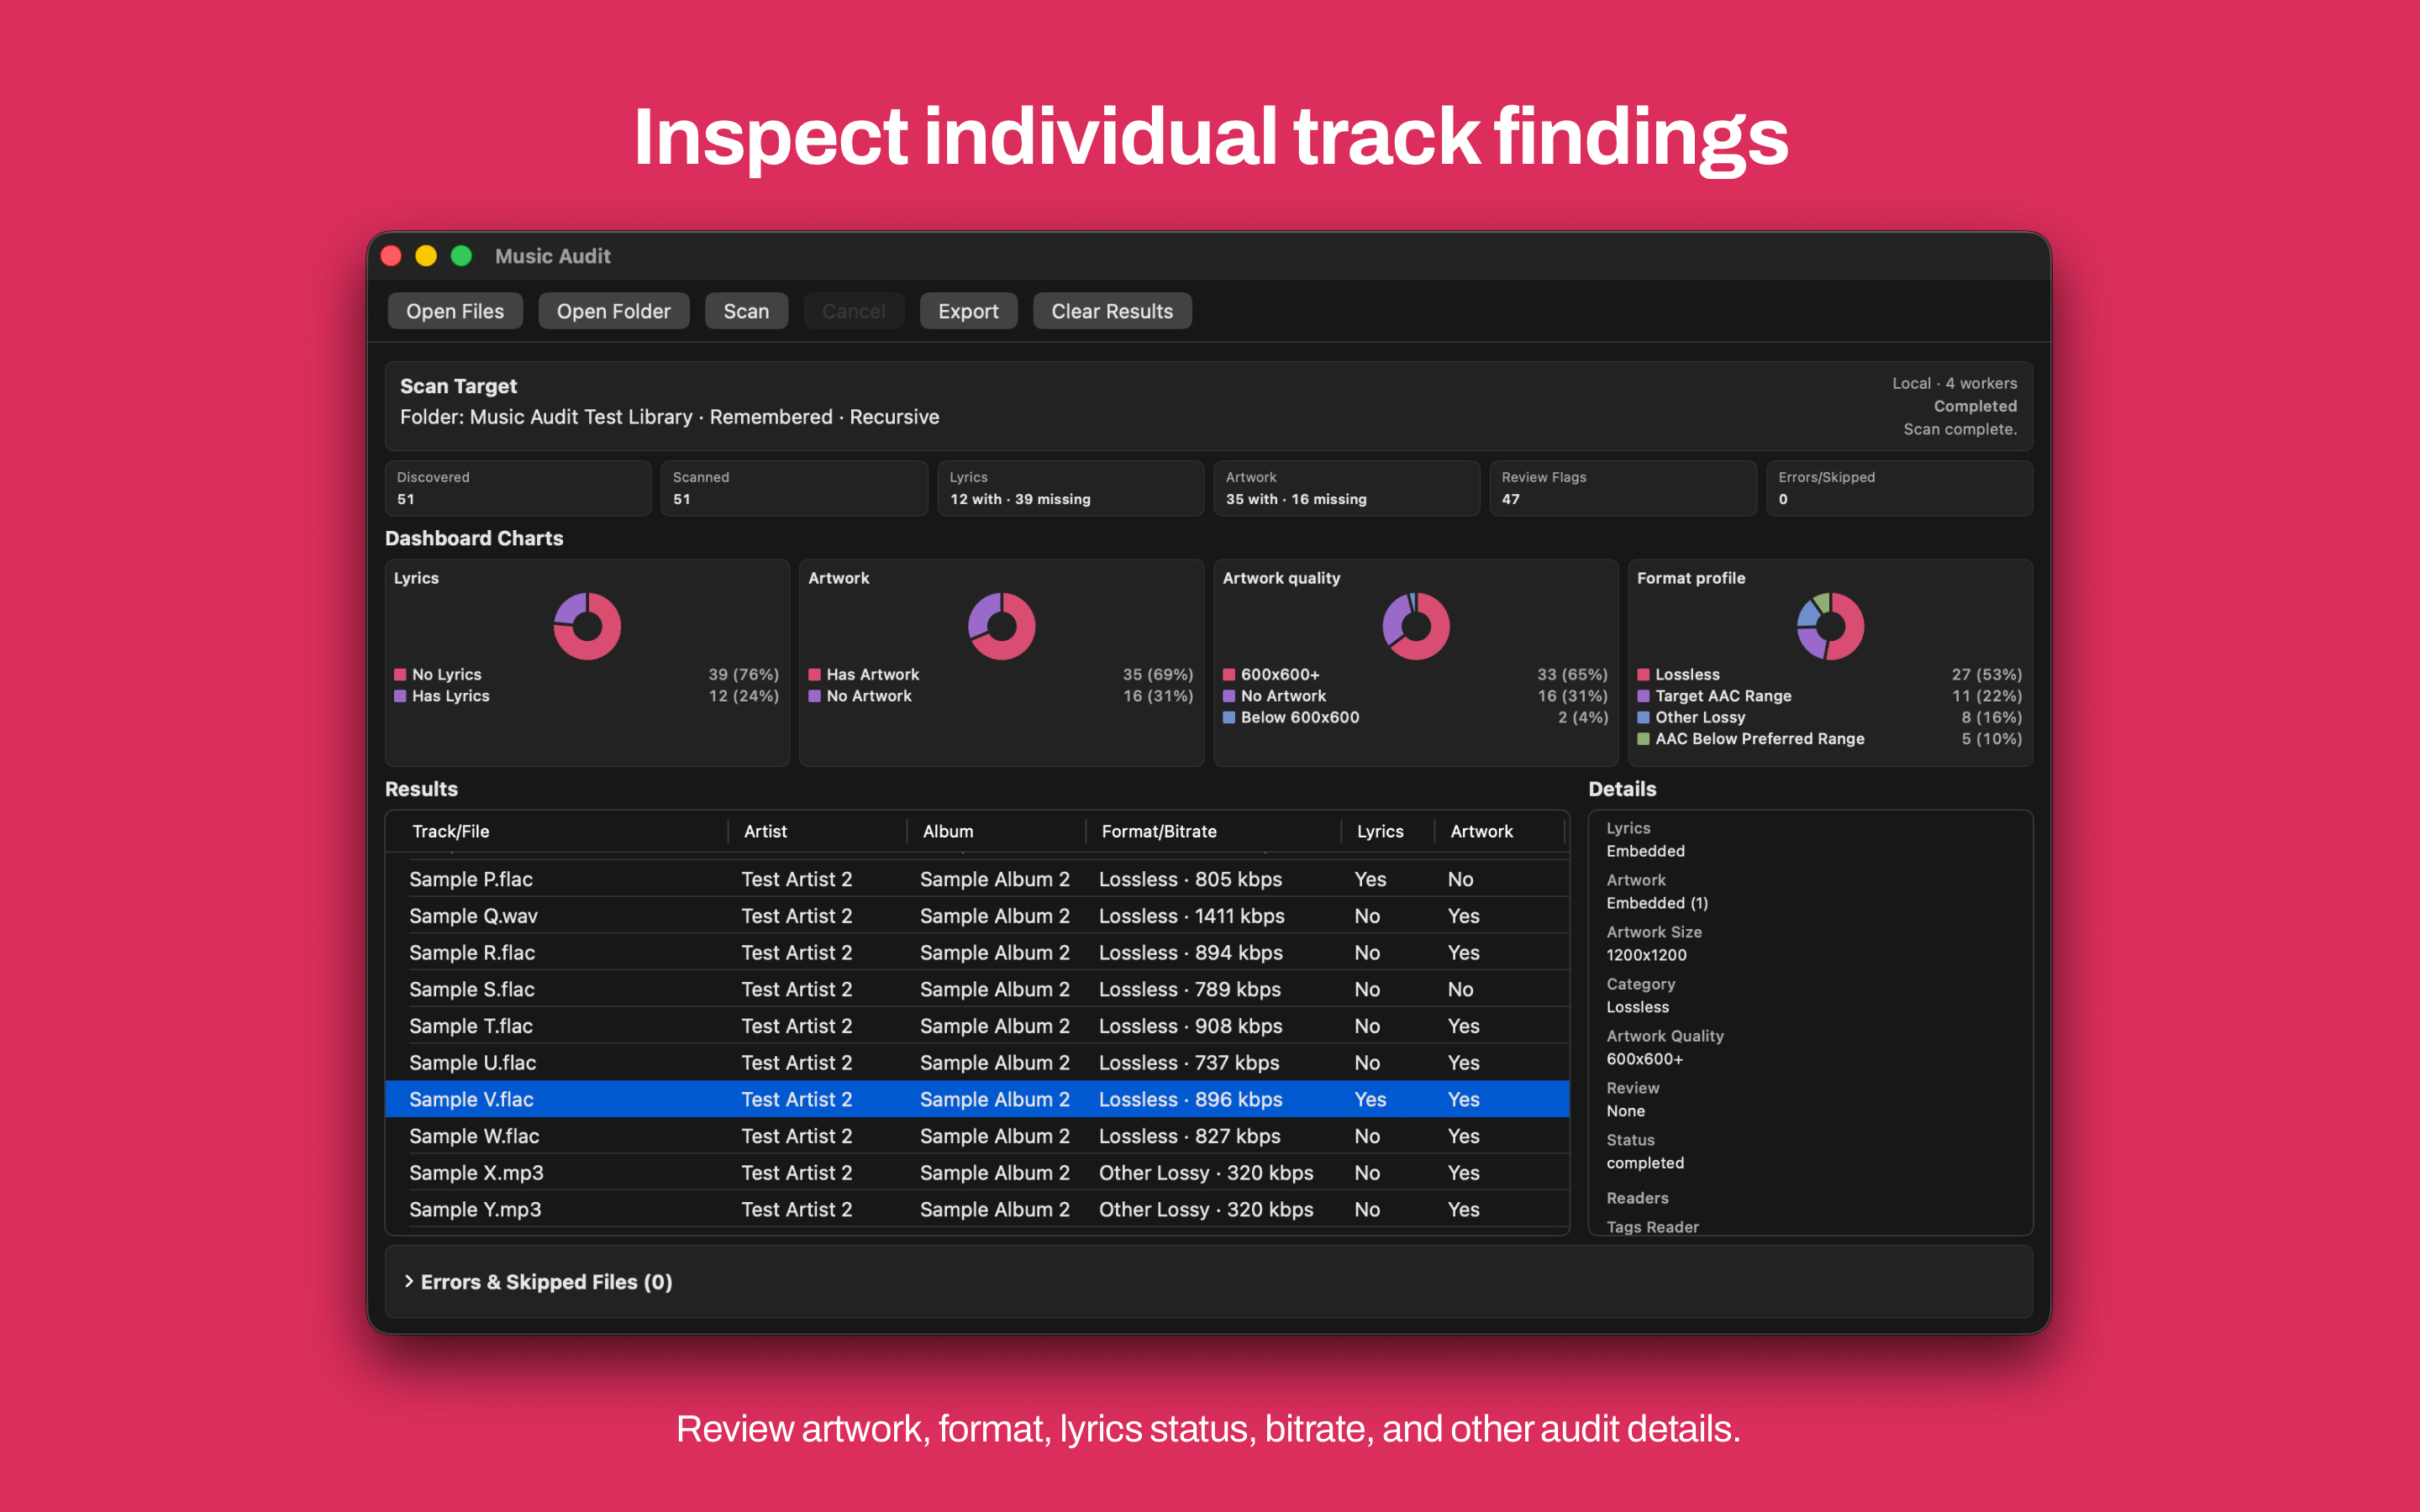Sort by the Lyrics column header
Screen dimensions: 2420x1512
click(1388, 831)
